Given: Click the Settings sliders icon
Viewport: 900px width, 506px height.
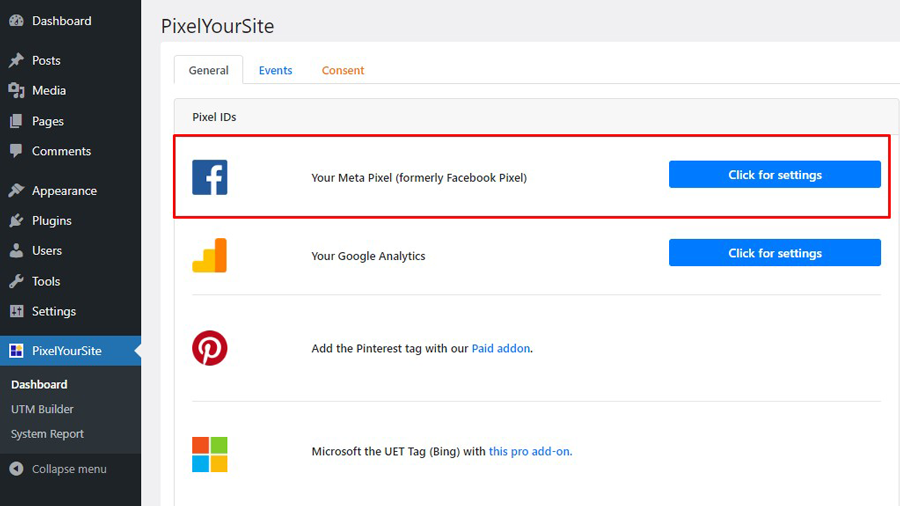Looking at the screenshot, I should tap(16, 311).
